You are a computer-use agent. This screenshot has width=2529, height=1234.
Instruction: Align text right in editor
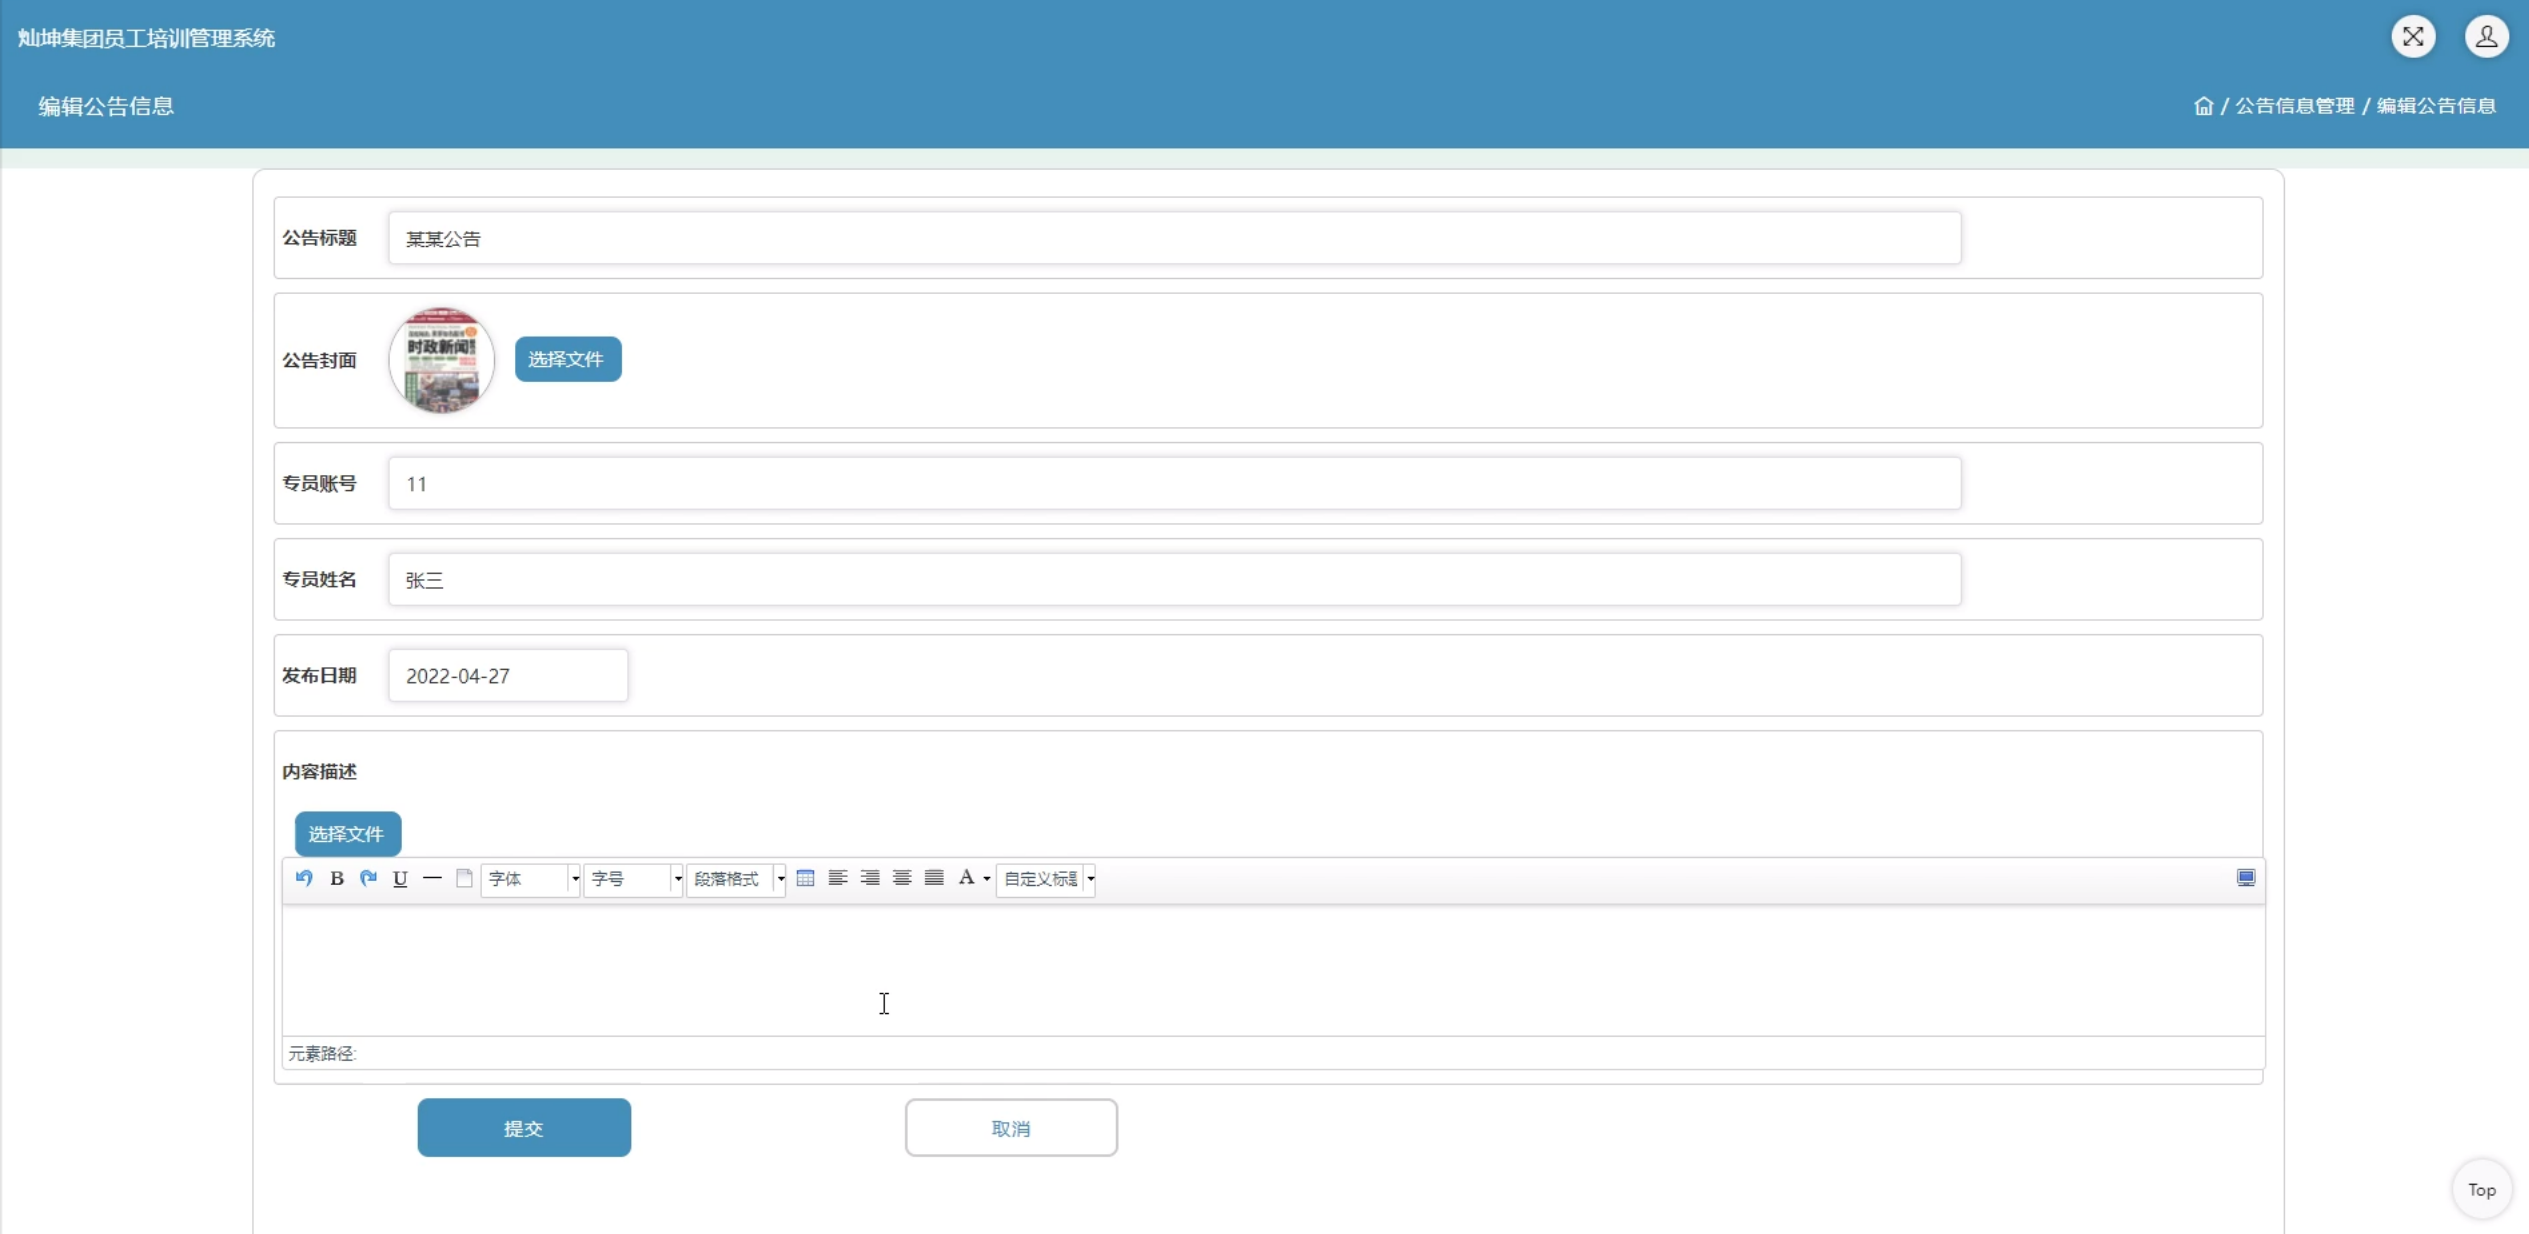870,878
